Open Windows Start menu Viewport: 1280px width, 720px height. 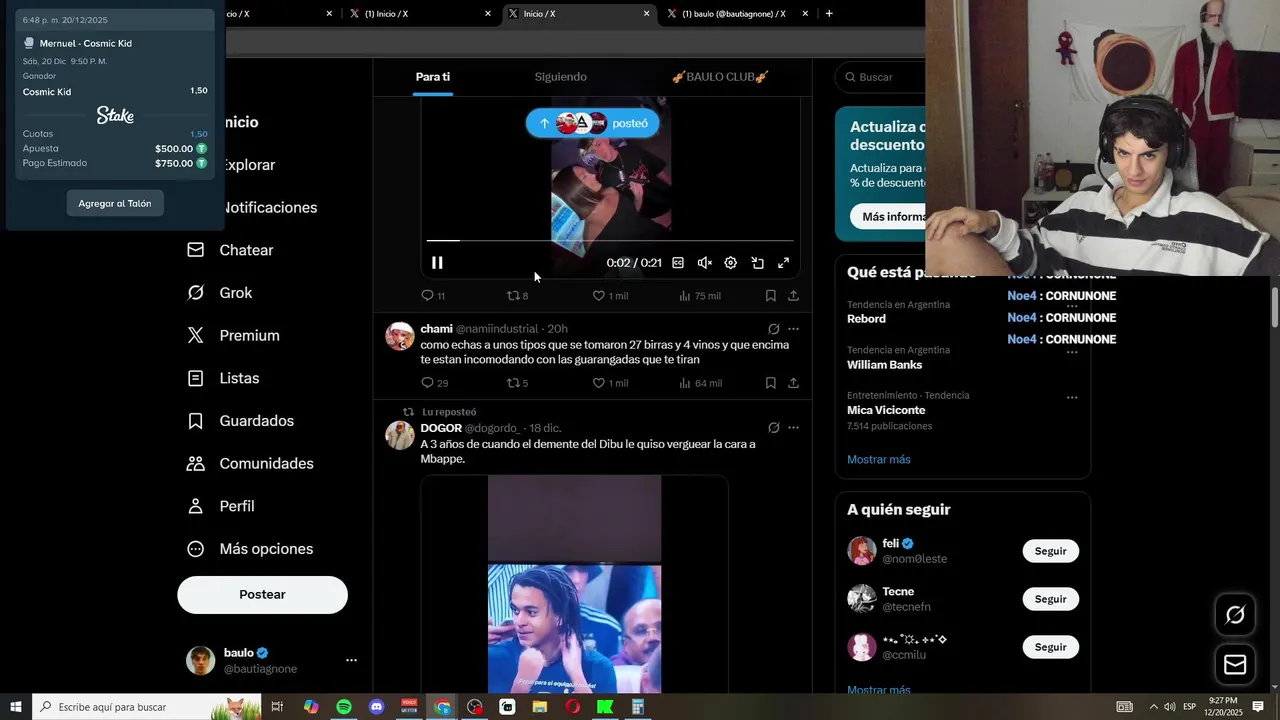[16, 707]
